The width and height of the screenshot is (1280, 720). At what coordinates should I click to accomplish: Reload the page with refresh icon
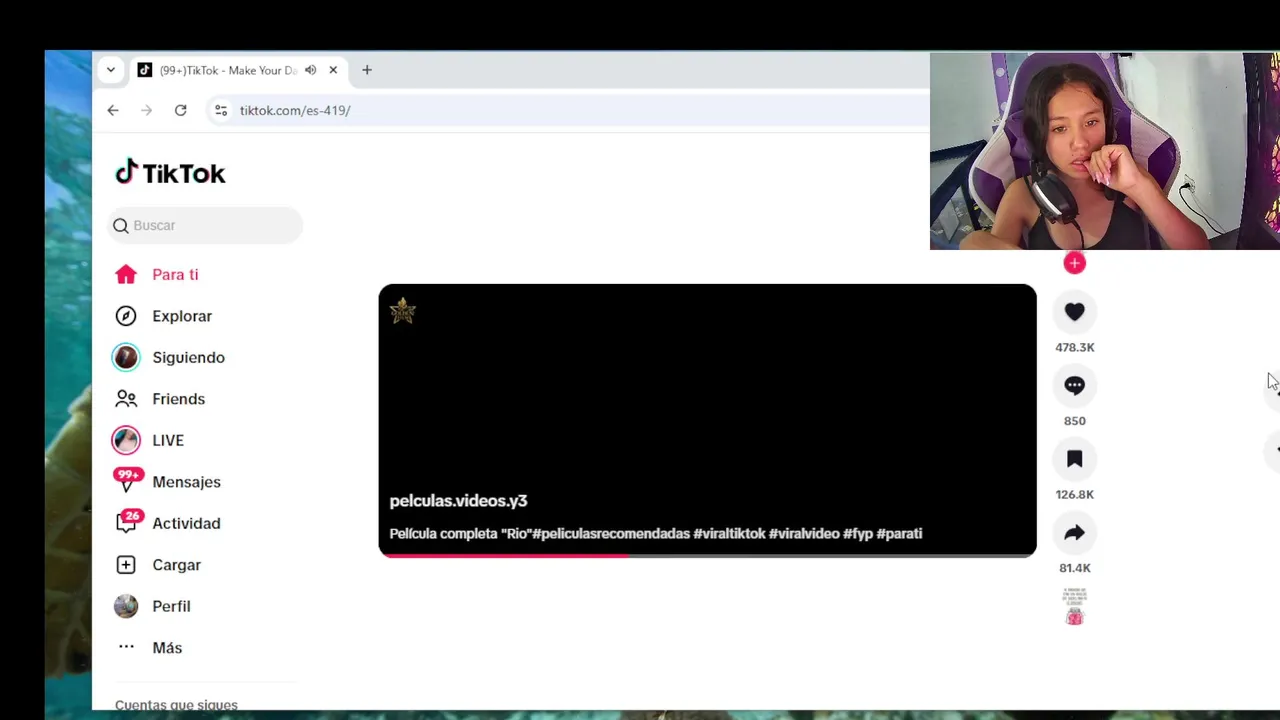point(181,110)
